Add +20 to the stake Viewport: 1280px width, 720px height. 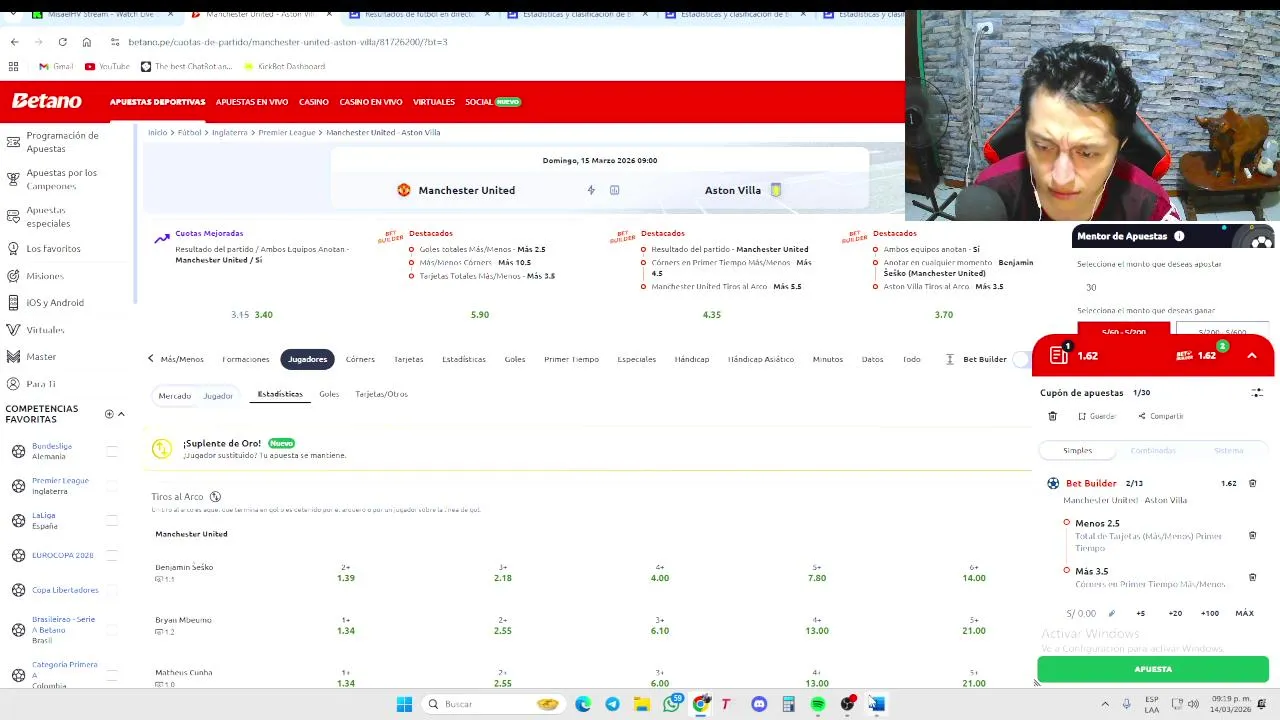1175,613
